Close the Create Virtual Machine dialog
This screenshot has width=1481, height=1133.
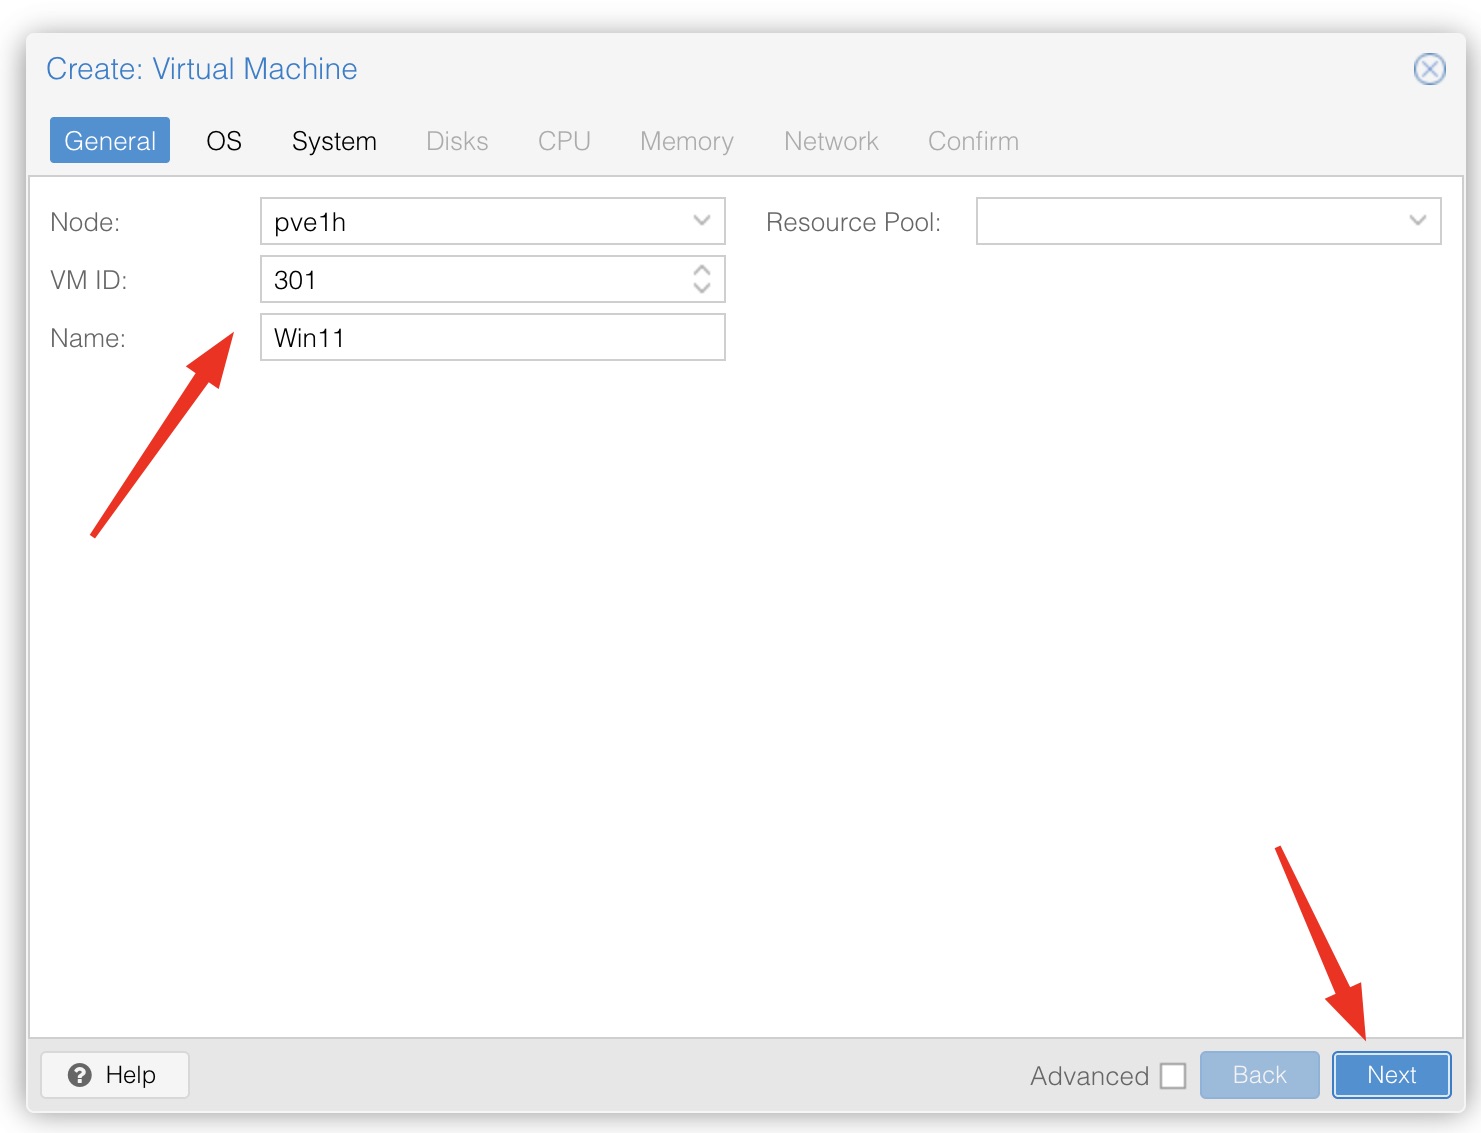click(x=1428, y=69)
